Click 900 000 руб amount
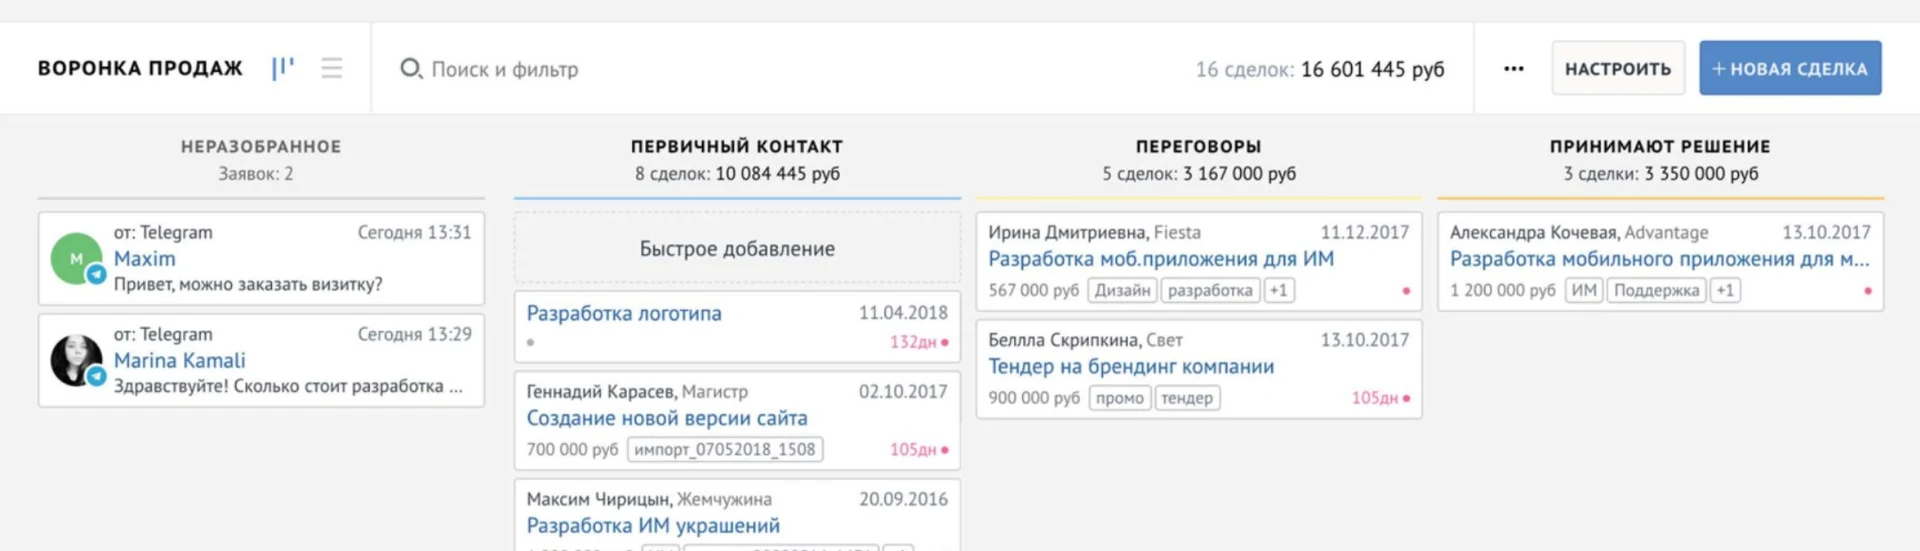Viewport: 1920px width, 551px height. click(1034, 398)
